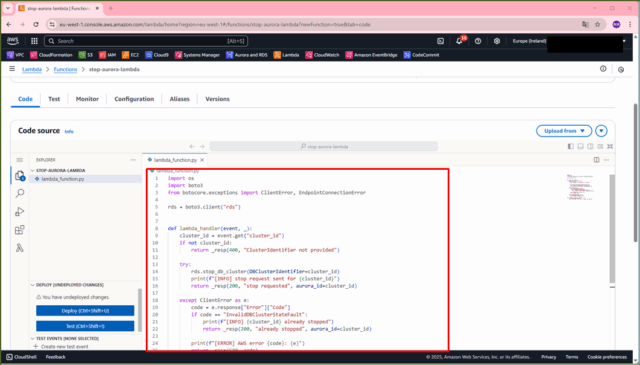The height and width of the screenshot is (365, 640).
Task: Open the EC2 favorite shortcut
Action: pos(131,55)
